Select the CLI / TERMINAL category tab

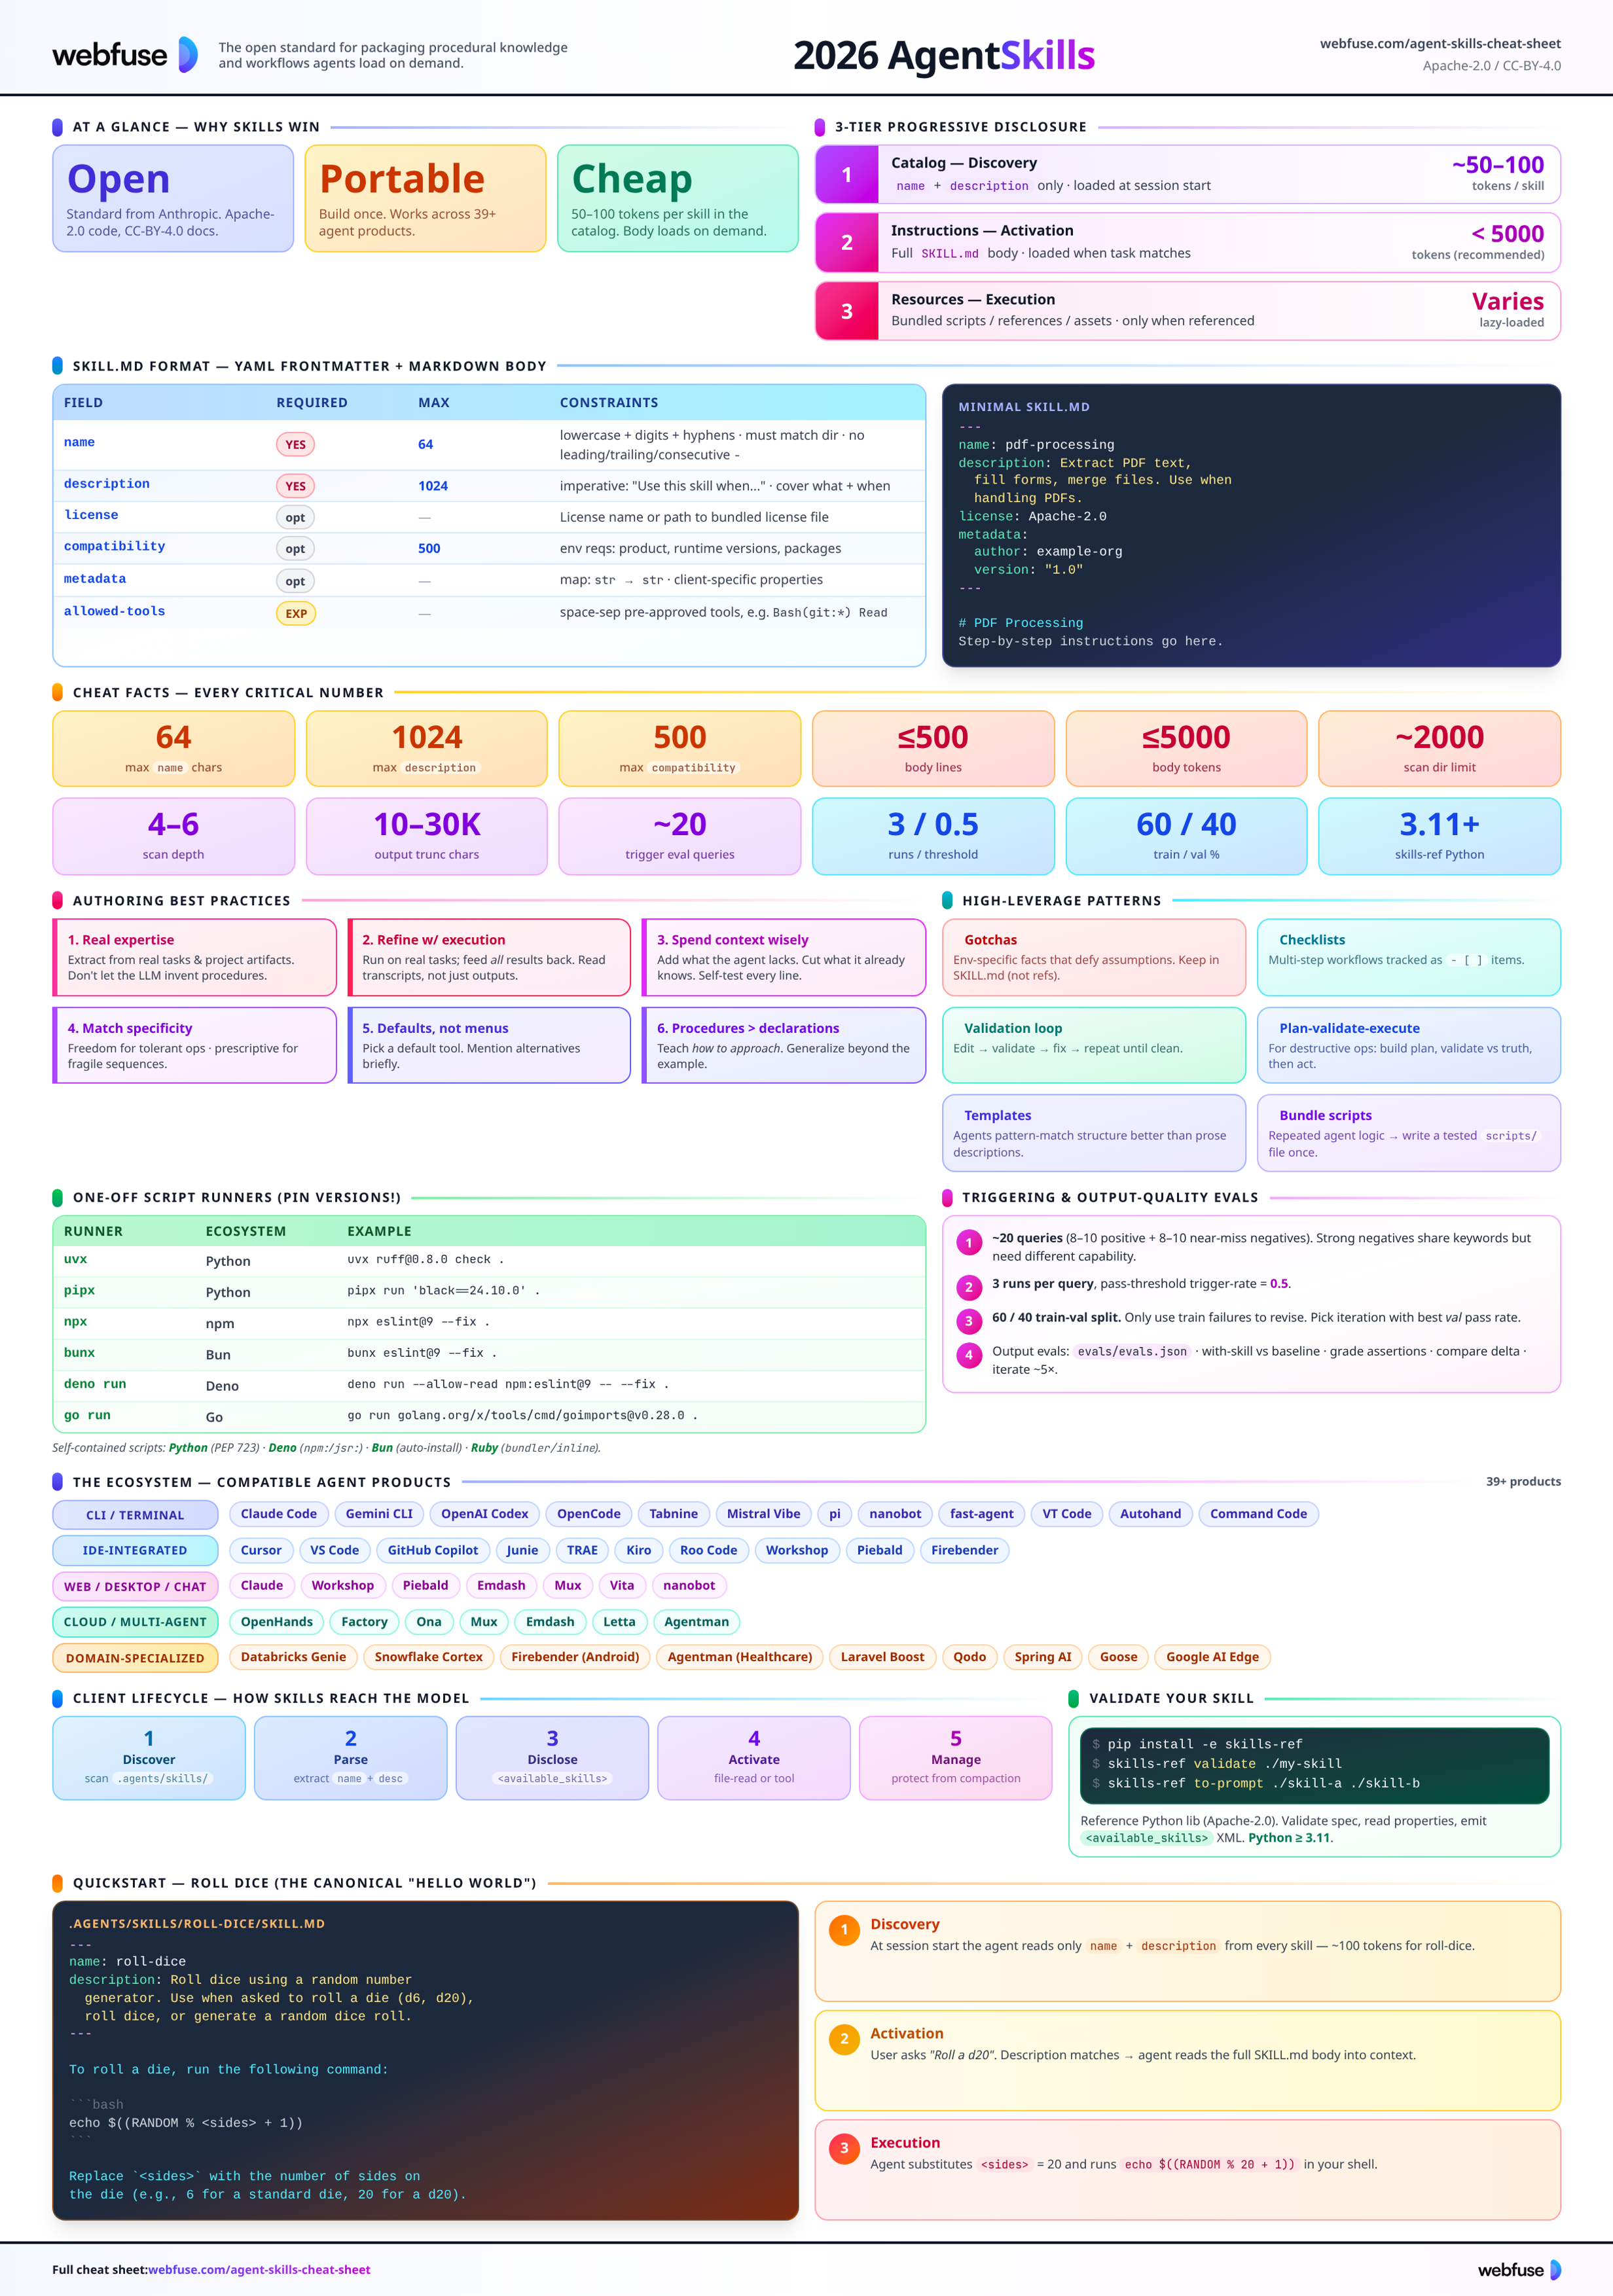(135, 1514)
